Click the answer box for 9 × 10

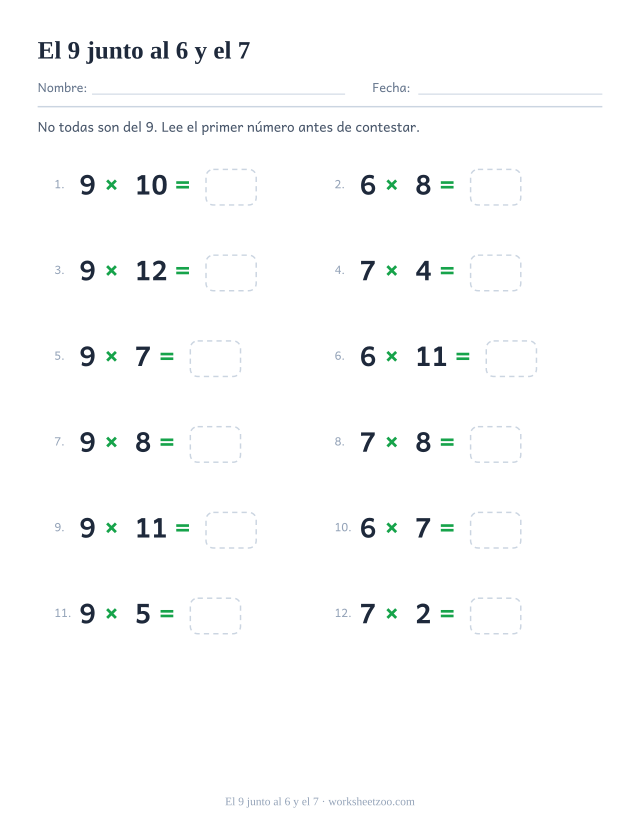tap(231, 187)
